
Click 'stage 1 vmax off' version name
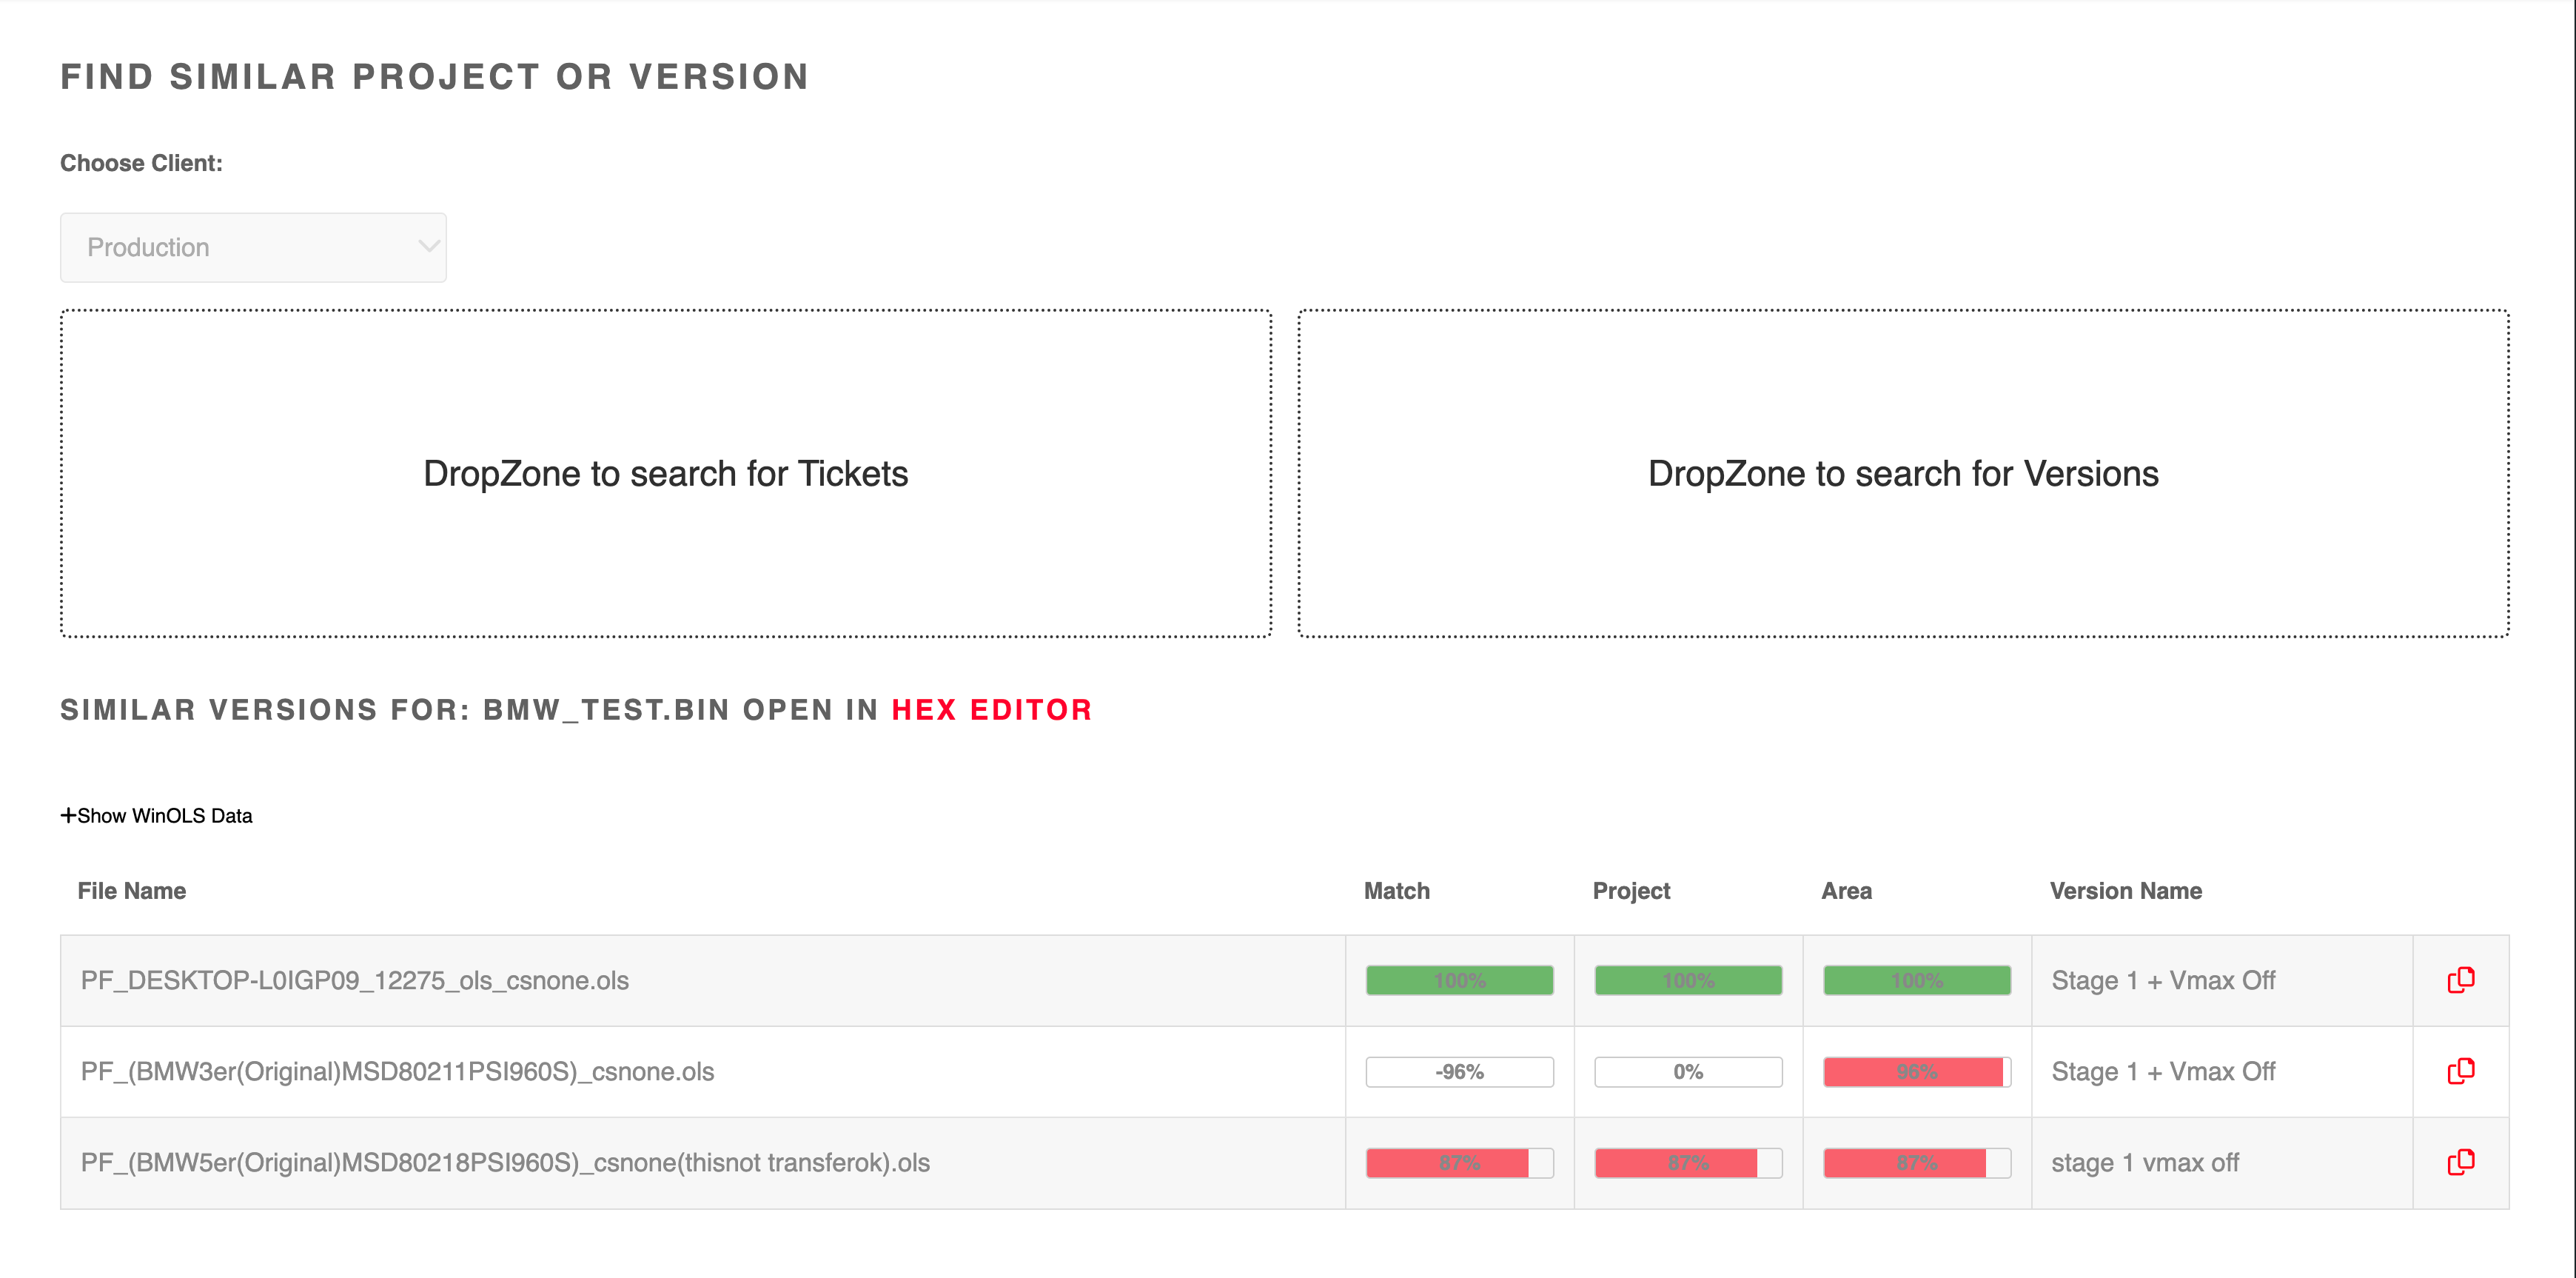(2144, 1162)
